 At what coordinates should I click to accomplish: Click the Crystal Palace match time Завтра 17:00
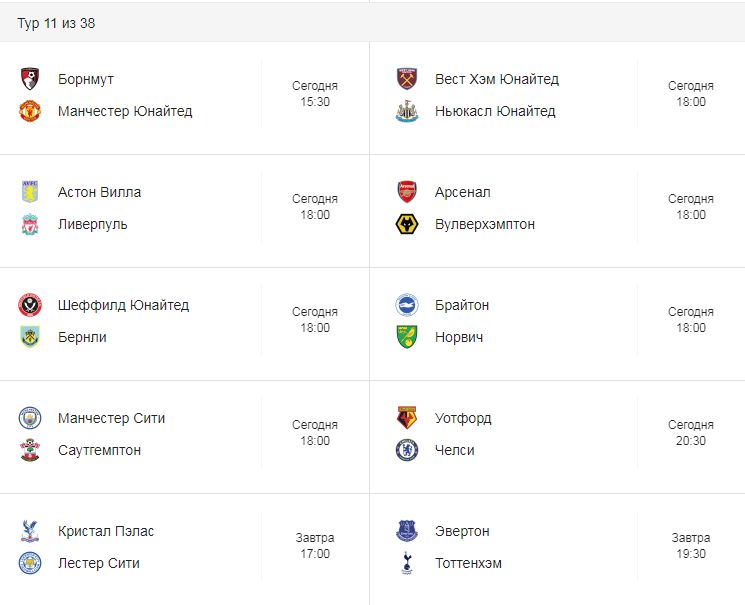pyautogui.click(x=315, y=546)
